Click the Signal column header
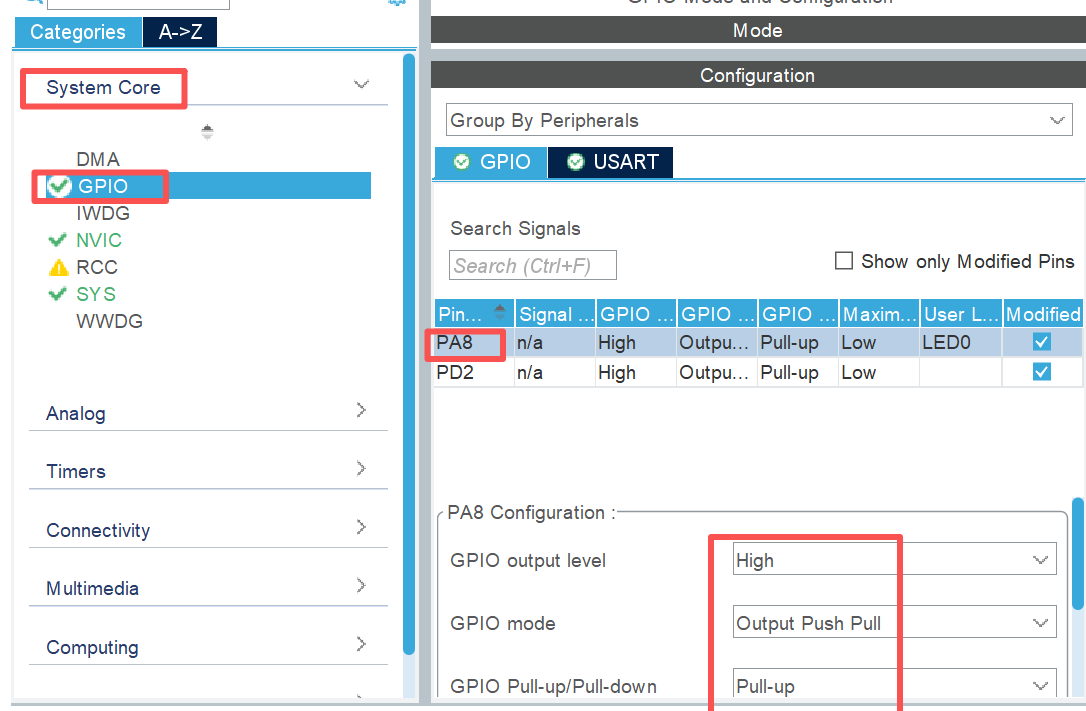The image size is (1086, 711). click(555, 314)
